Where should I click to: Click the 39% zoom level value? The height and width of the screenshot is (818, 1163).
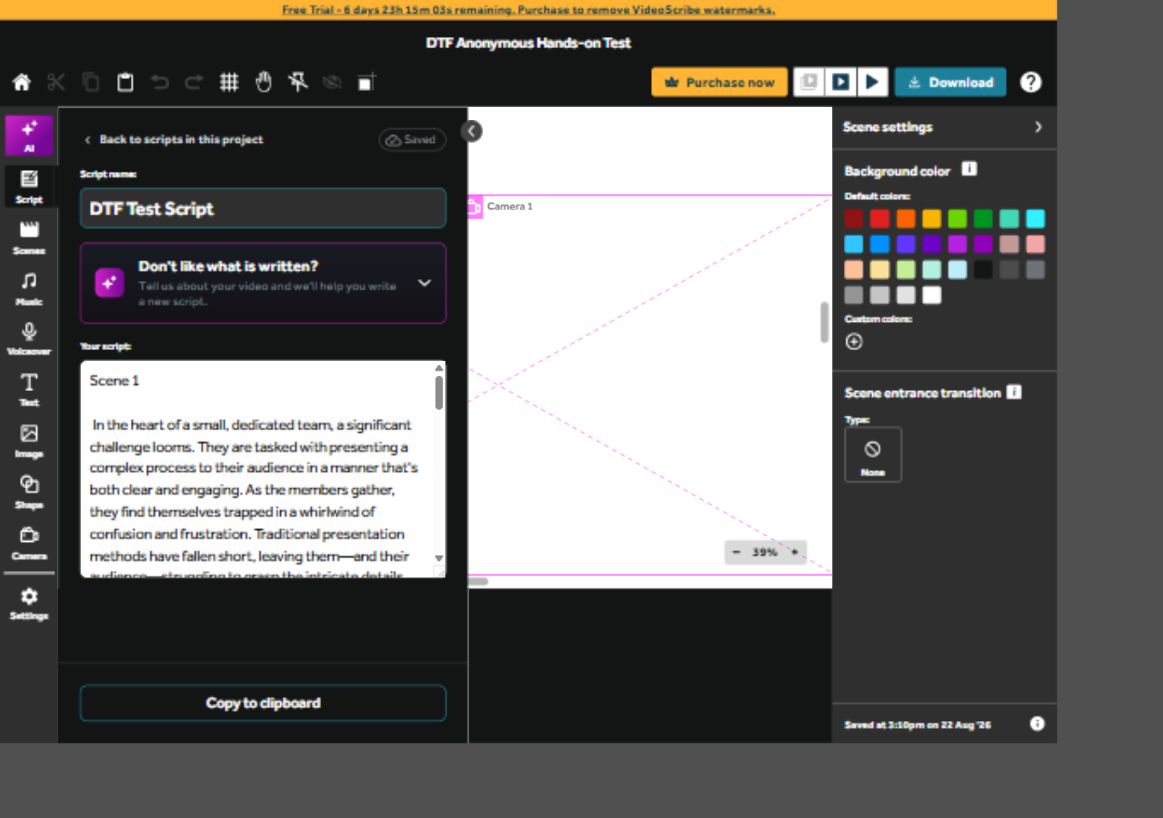click(765, 552)
